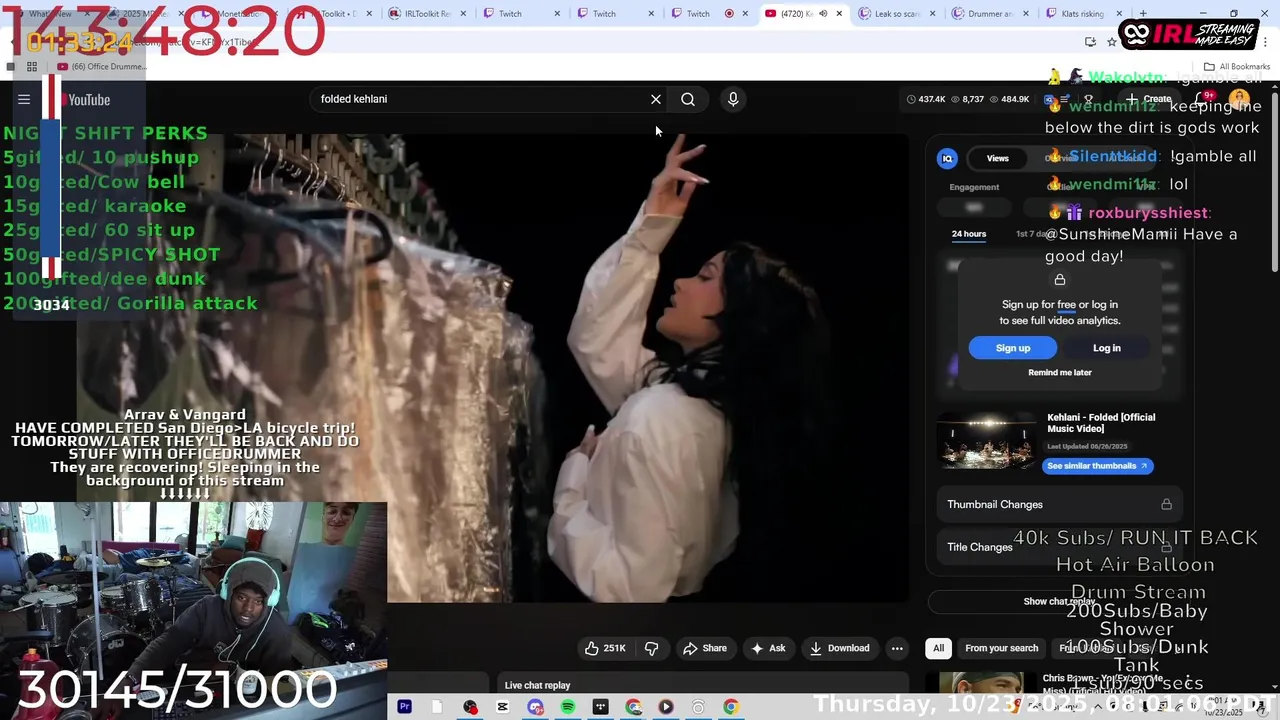Open the account avatar menu
Viewport: 1280px width, 720px height.
tap(1240, 99)
